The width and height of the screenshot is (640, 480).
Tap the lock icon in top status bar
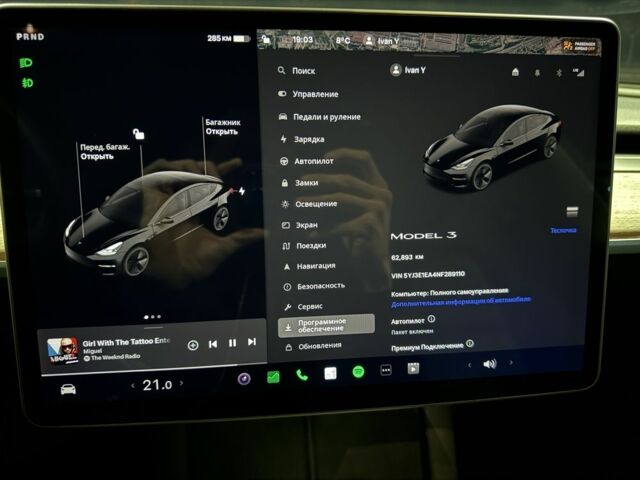[266, 40]
